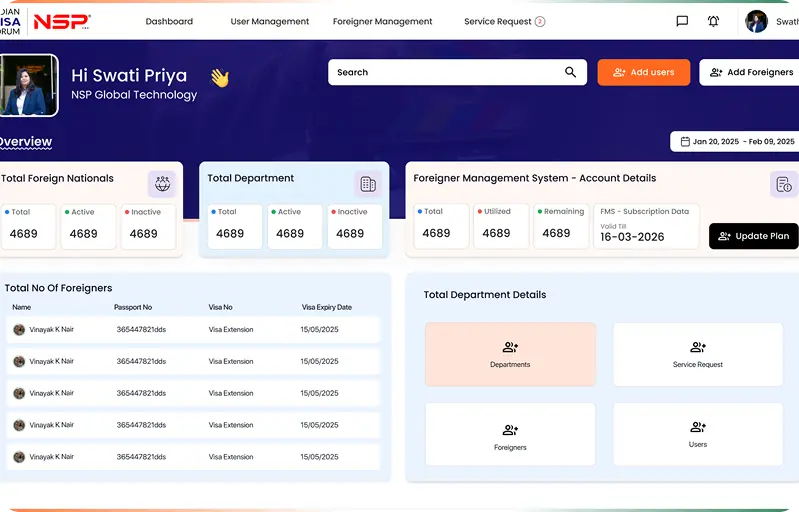Open the date range picker Jan 20, 2025
799x512 pixels.
(737, 142)
